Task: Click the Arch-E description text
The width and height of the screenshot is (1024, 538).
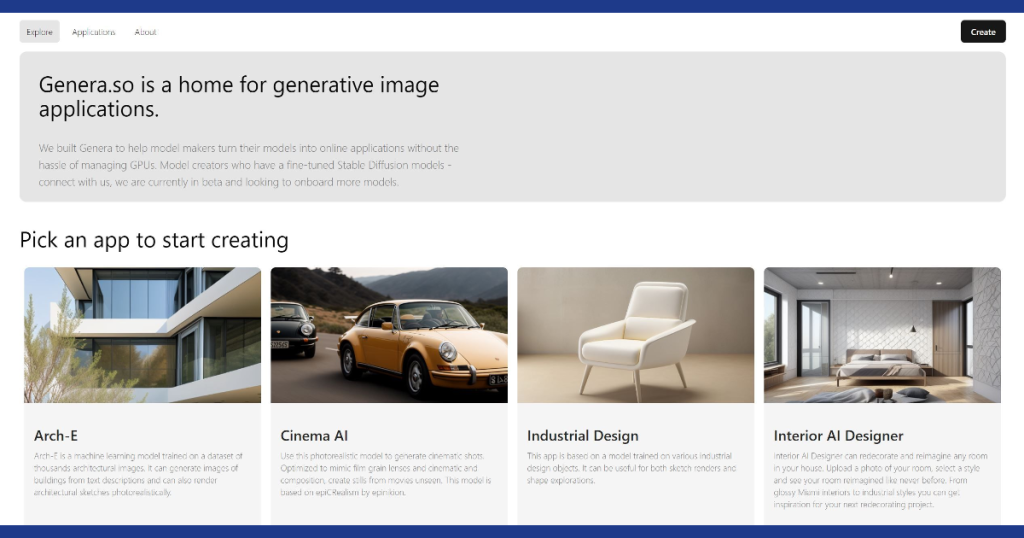Action: (x=138, y=474)
